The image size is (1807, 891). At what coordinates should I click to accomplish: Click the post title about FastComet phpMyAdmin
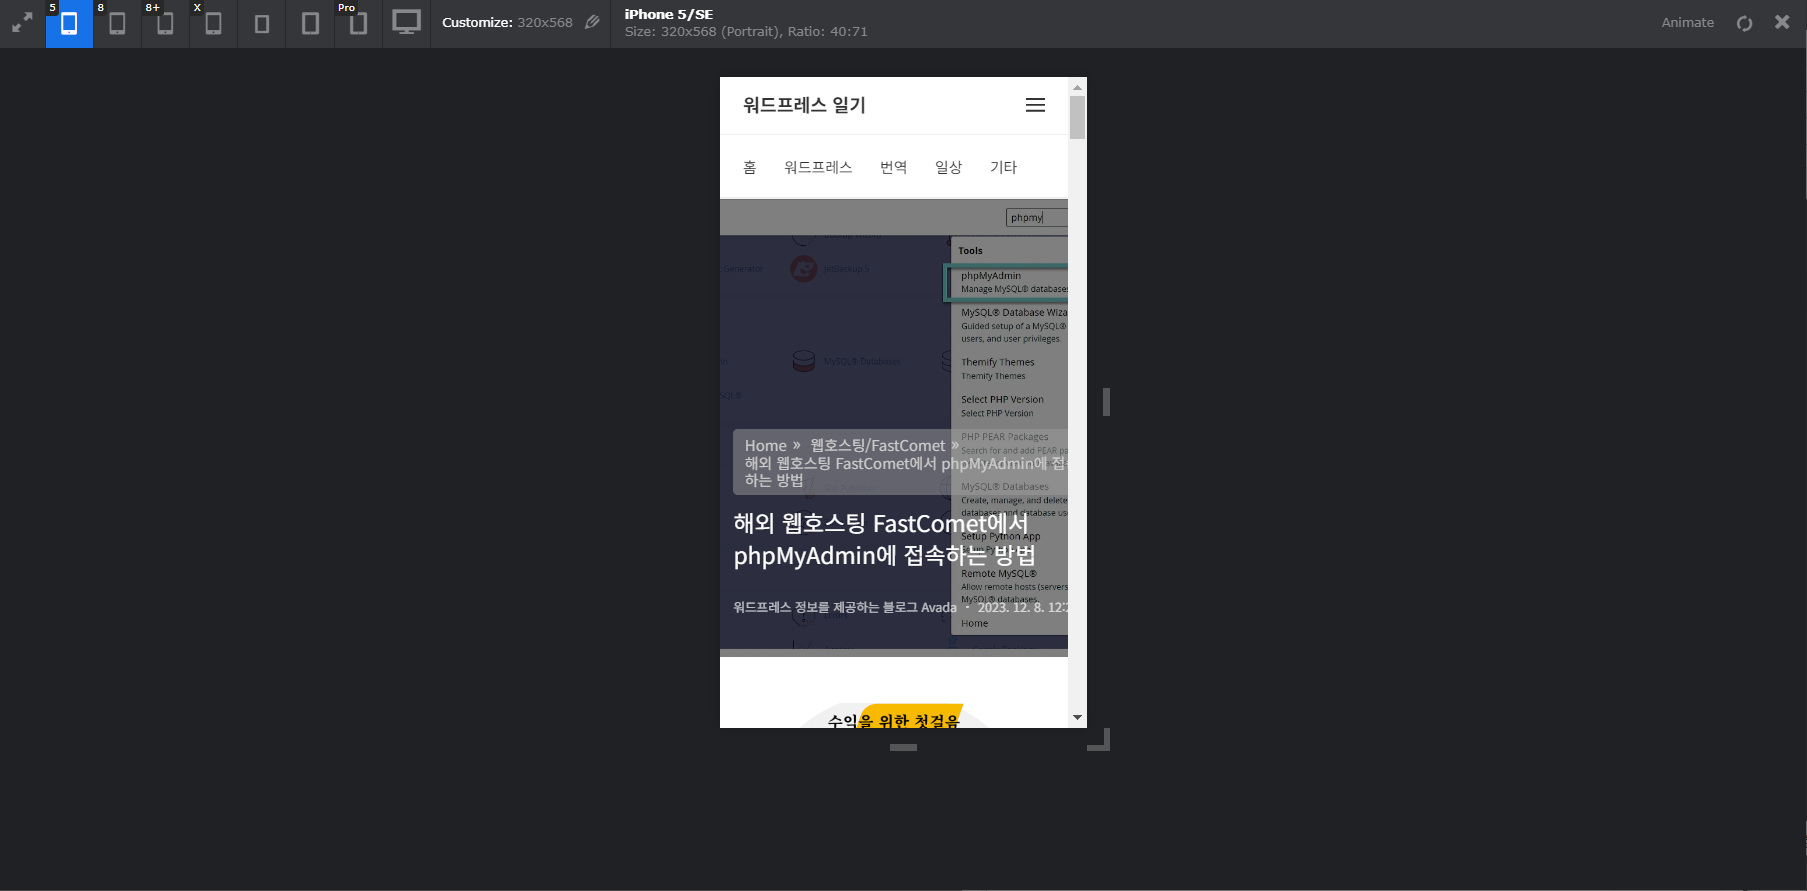(885, 540)
